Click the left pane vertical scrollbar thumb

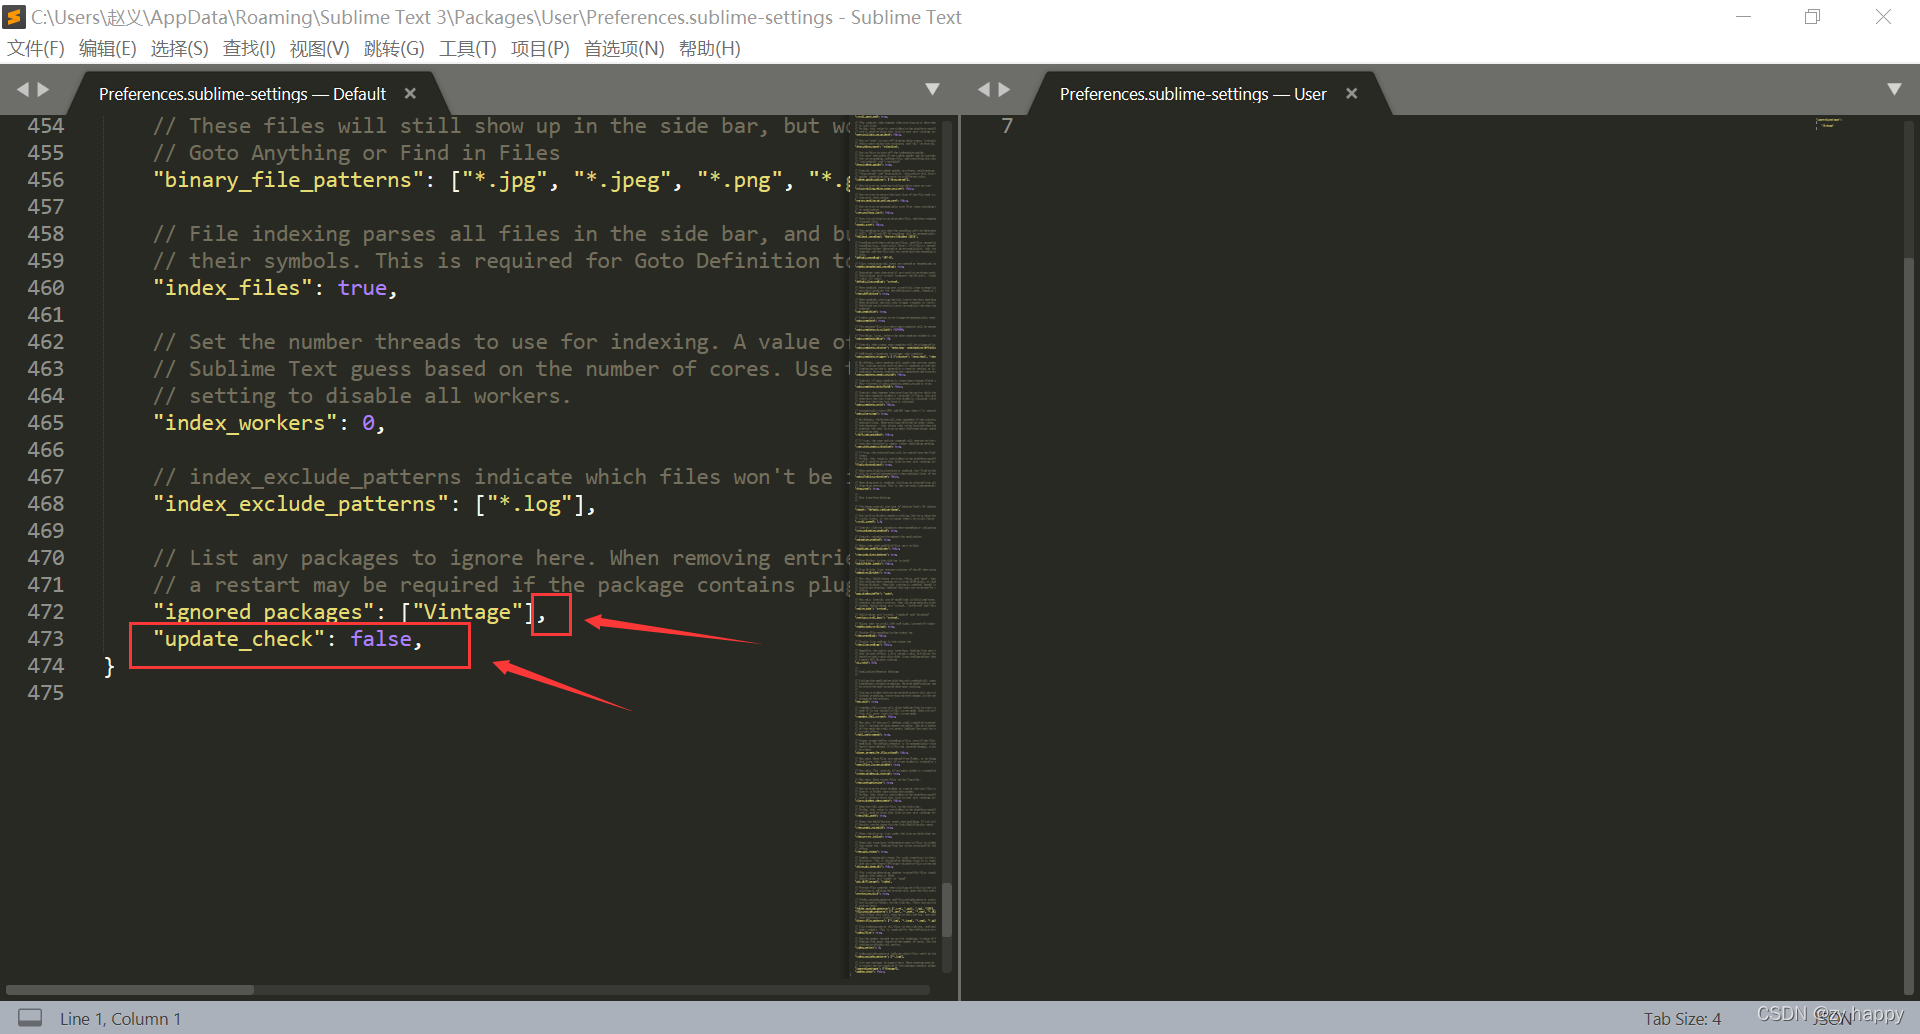(x=946, y=909)
